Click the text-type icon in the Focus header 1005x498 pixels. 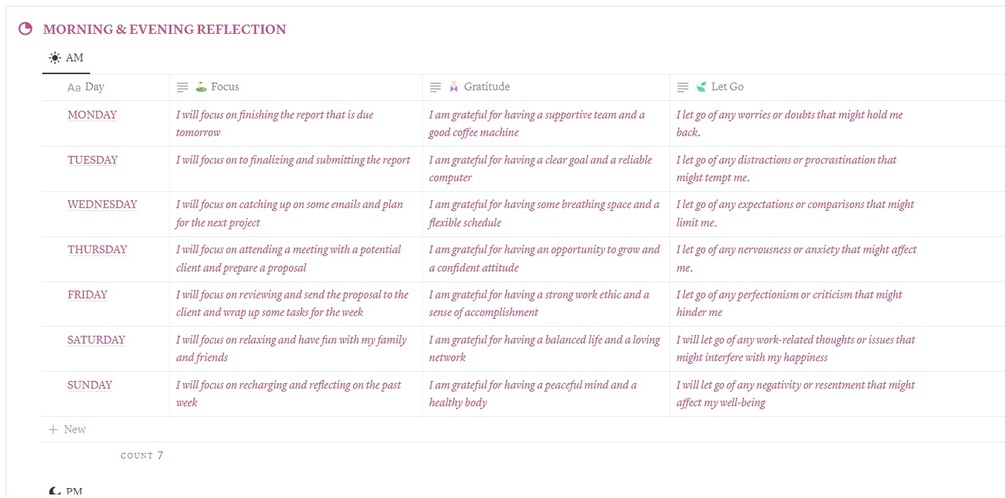point(183,88)
